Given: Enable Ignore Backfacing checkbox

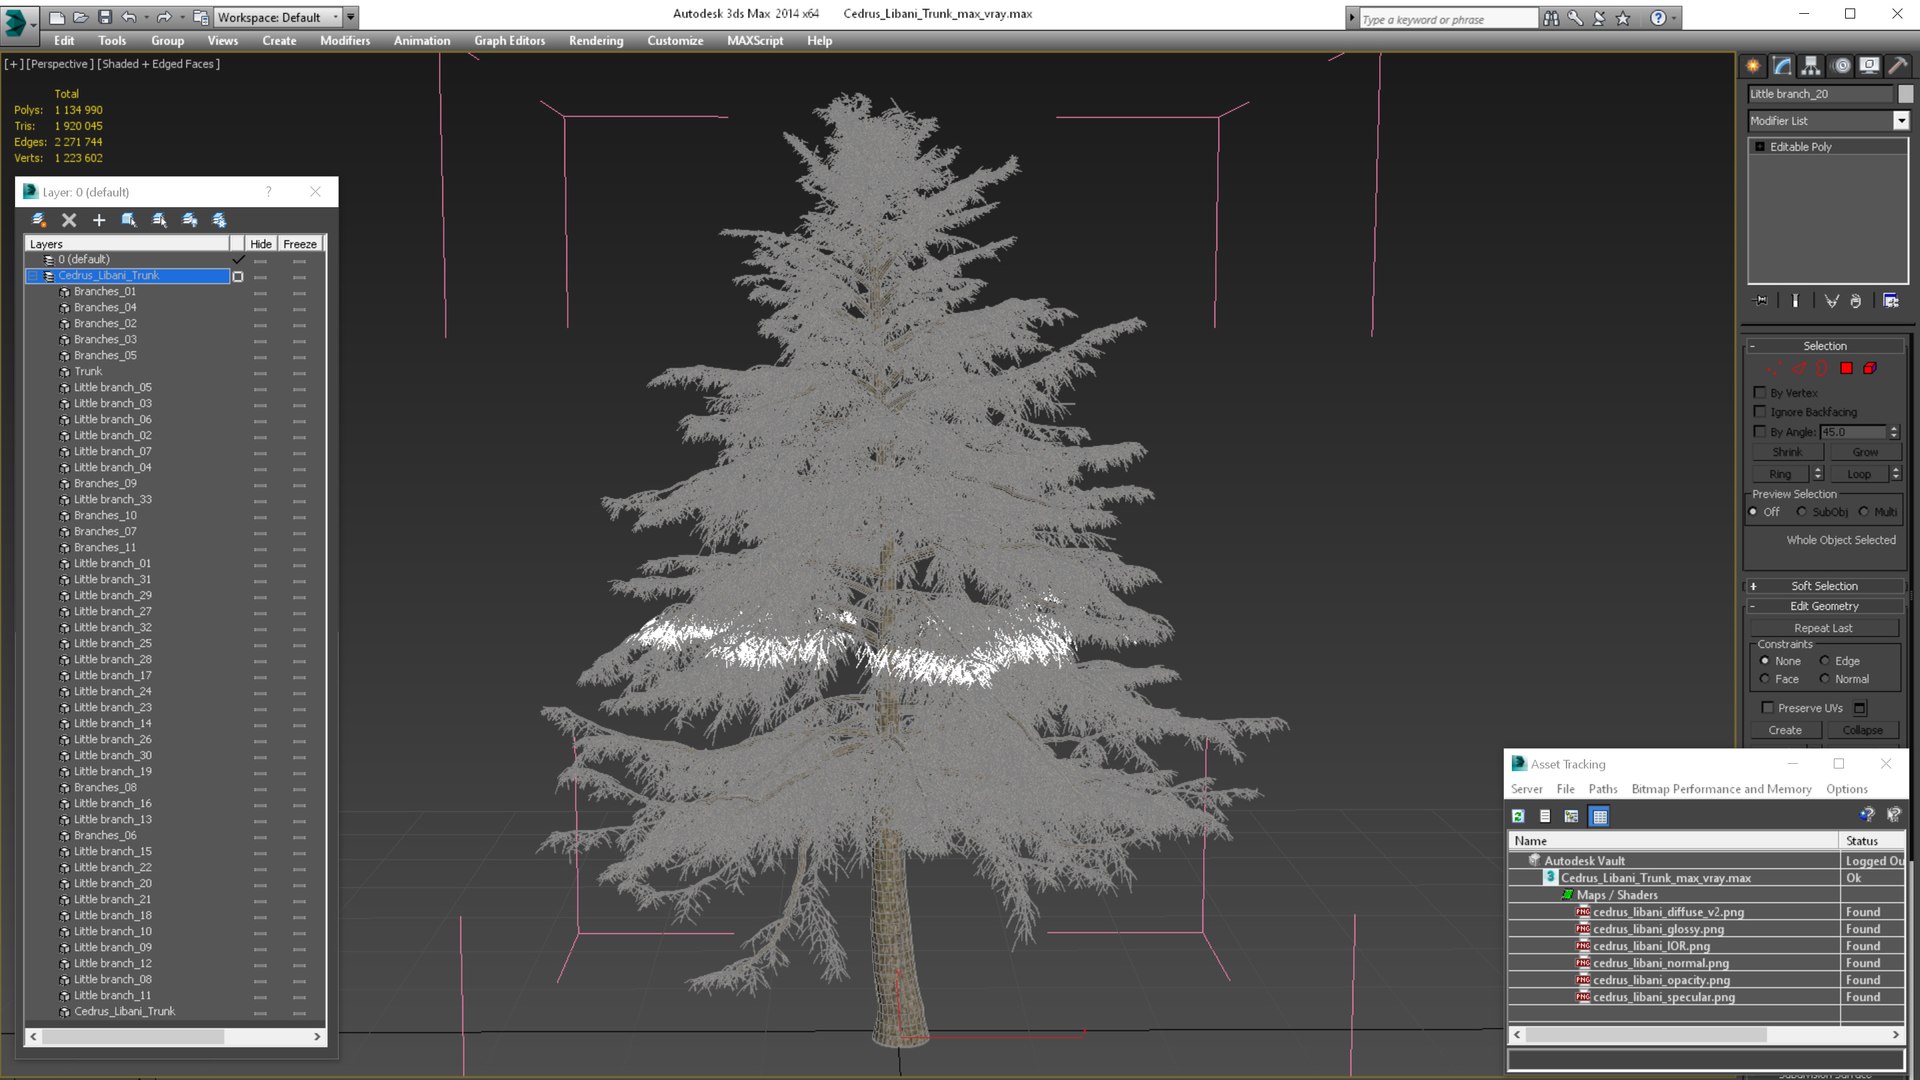Looking at the screenshot, I should click(1760, 411).
